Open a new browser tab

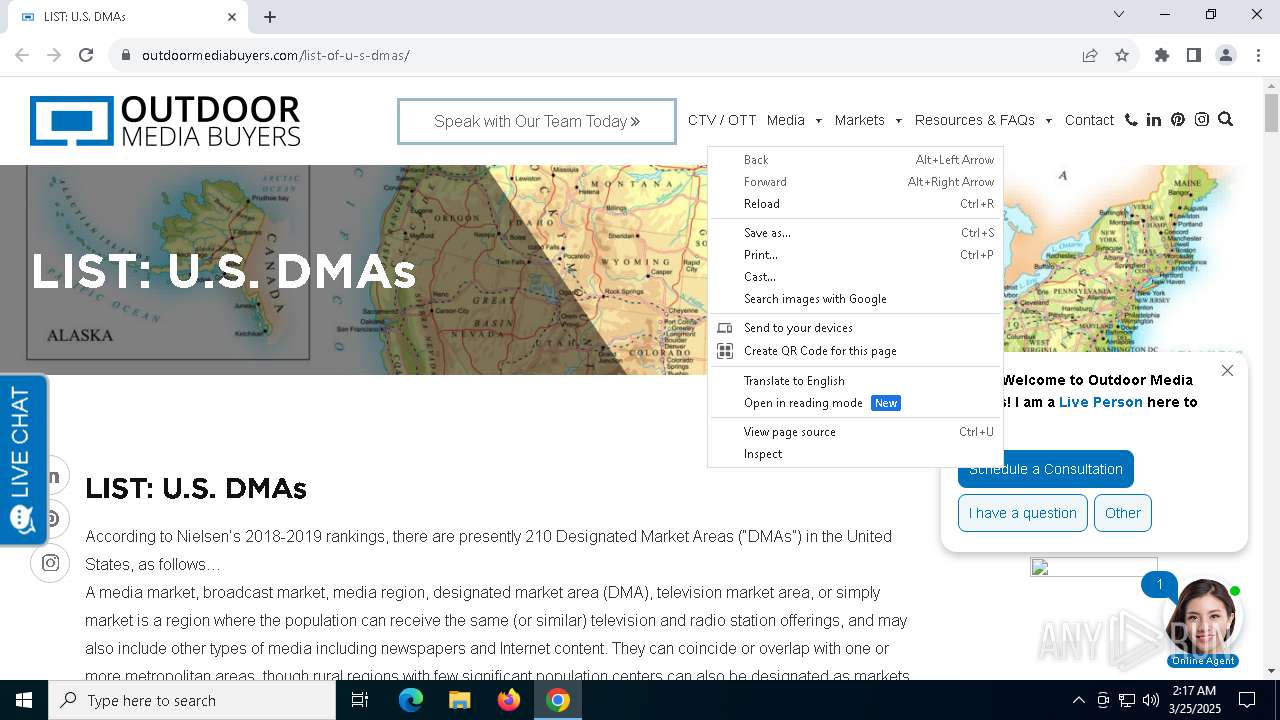270,17
